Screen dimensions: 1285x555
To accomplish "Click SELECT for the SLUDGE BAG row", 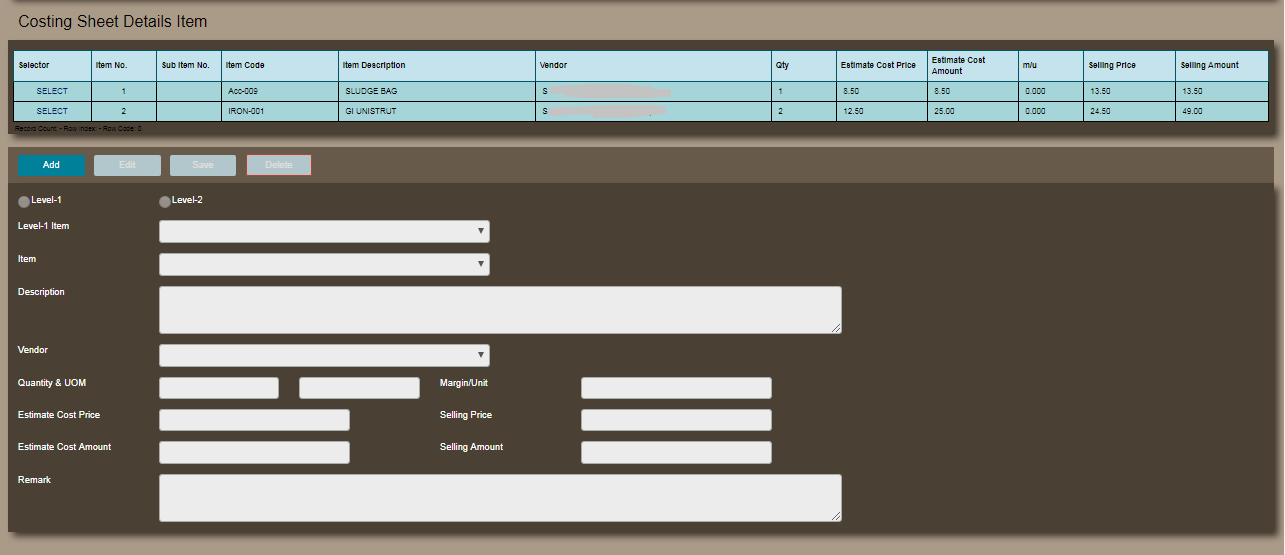I will 52,91.
